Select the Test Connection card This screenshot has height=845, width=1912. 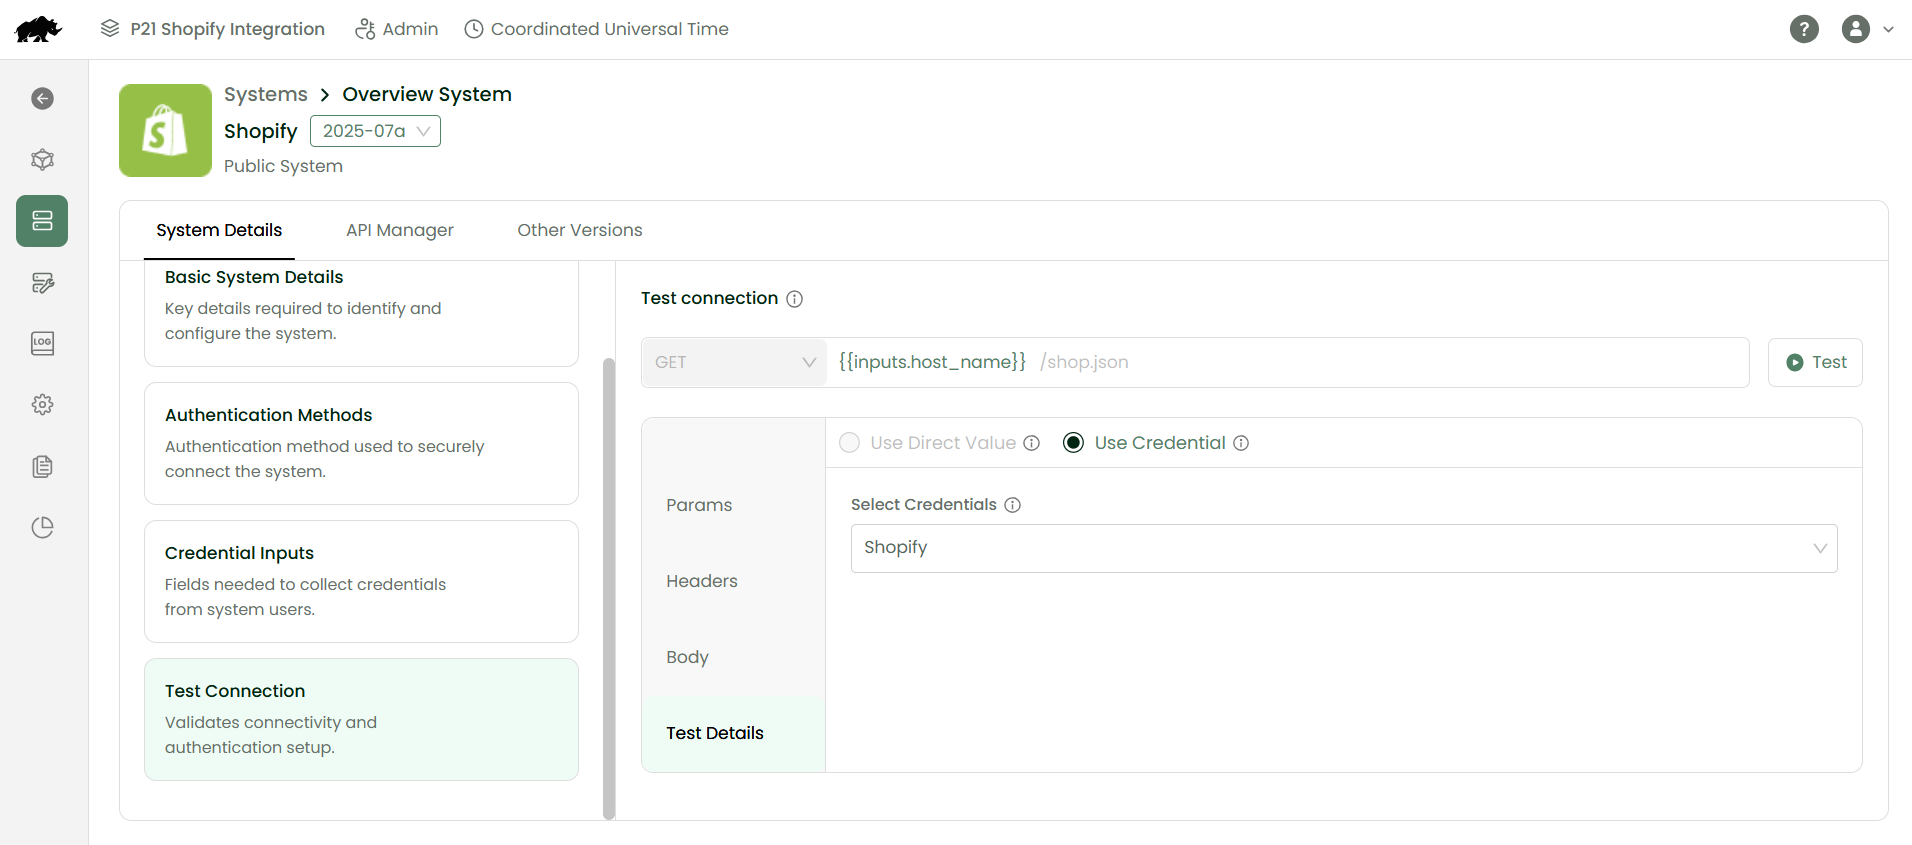coord(361,719)
